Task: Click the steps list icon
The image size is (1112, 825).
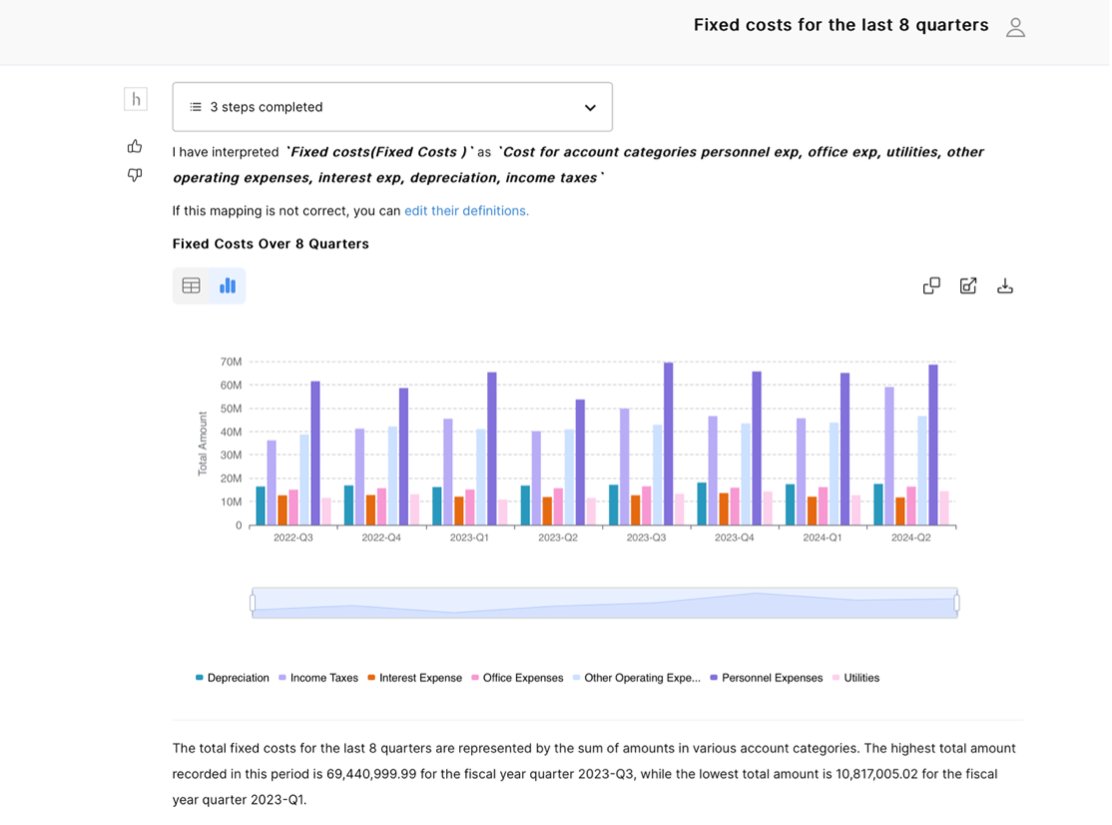Action: coord(195,107)
